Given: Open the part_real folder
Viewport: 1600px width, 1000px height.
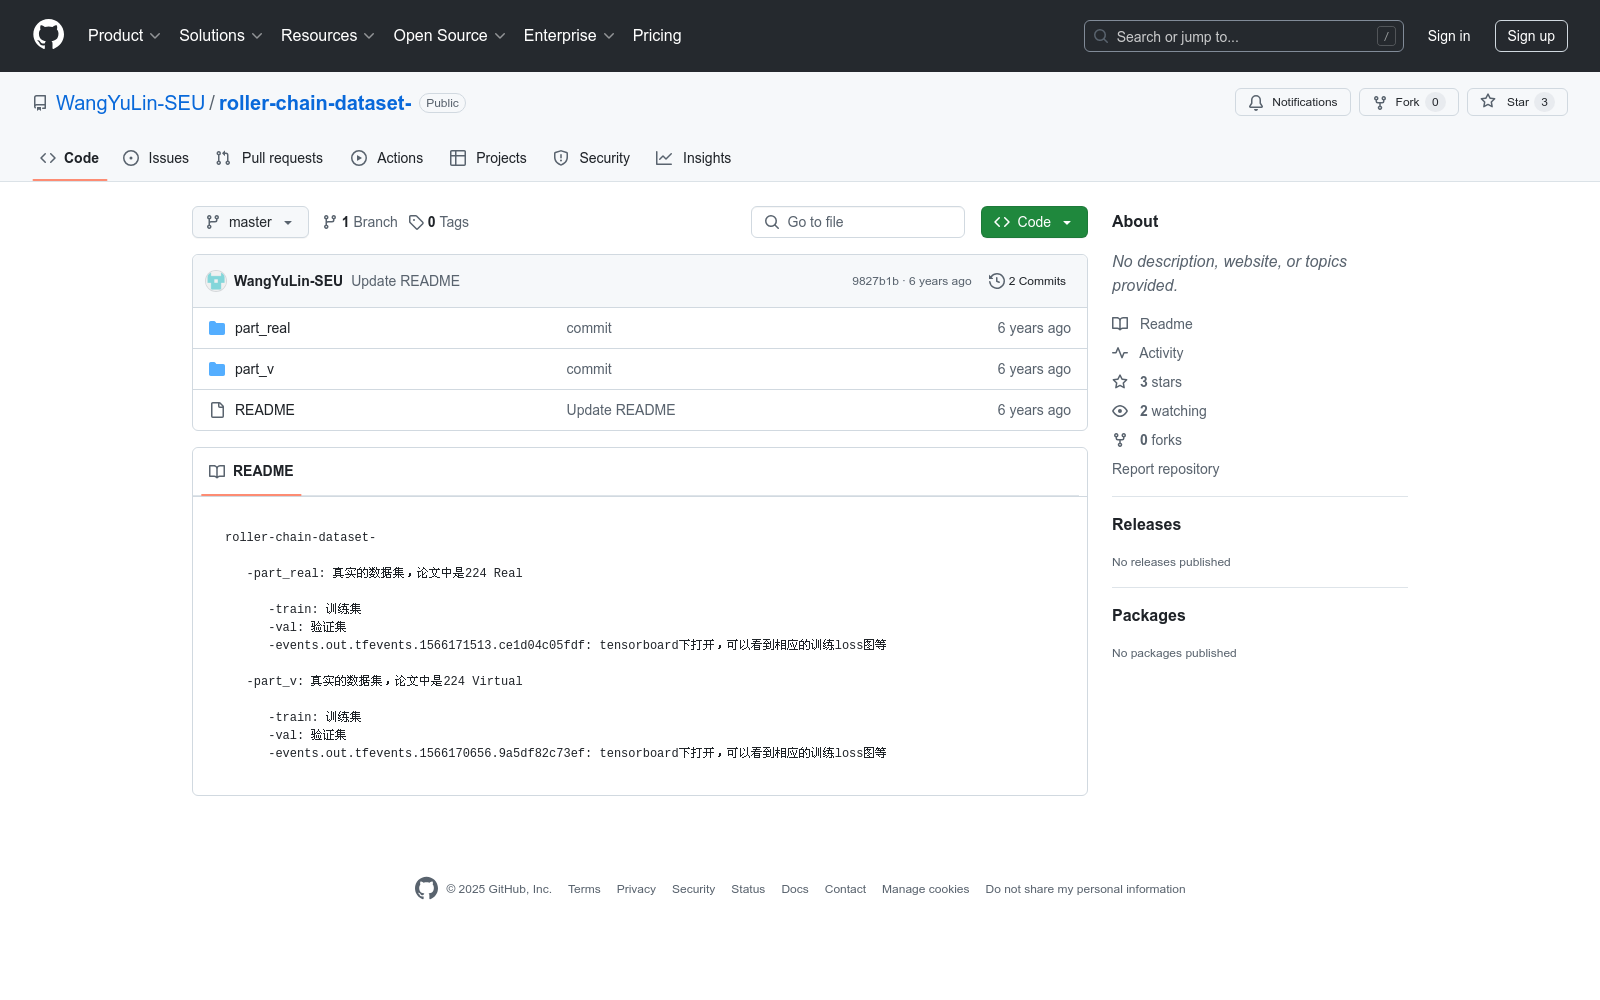Looking at the screenshot, I should [x=262, y=328].
